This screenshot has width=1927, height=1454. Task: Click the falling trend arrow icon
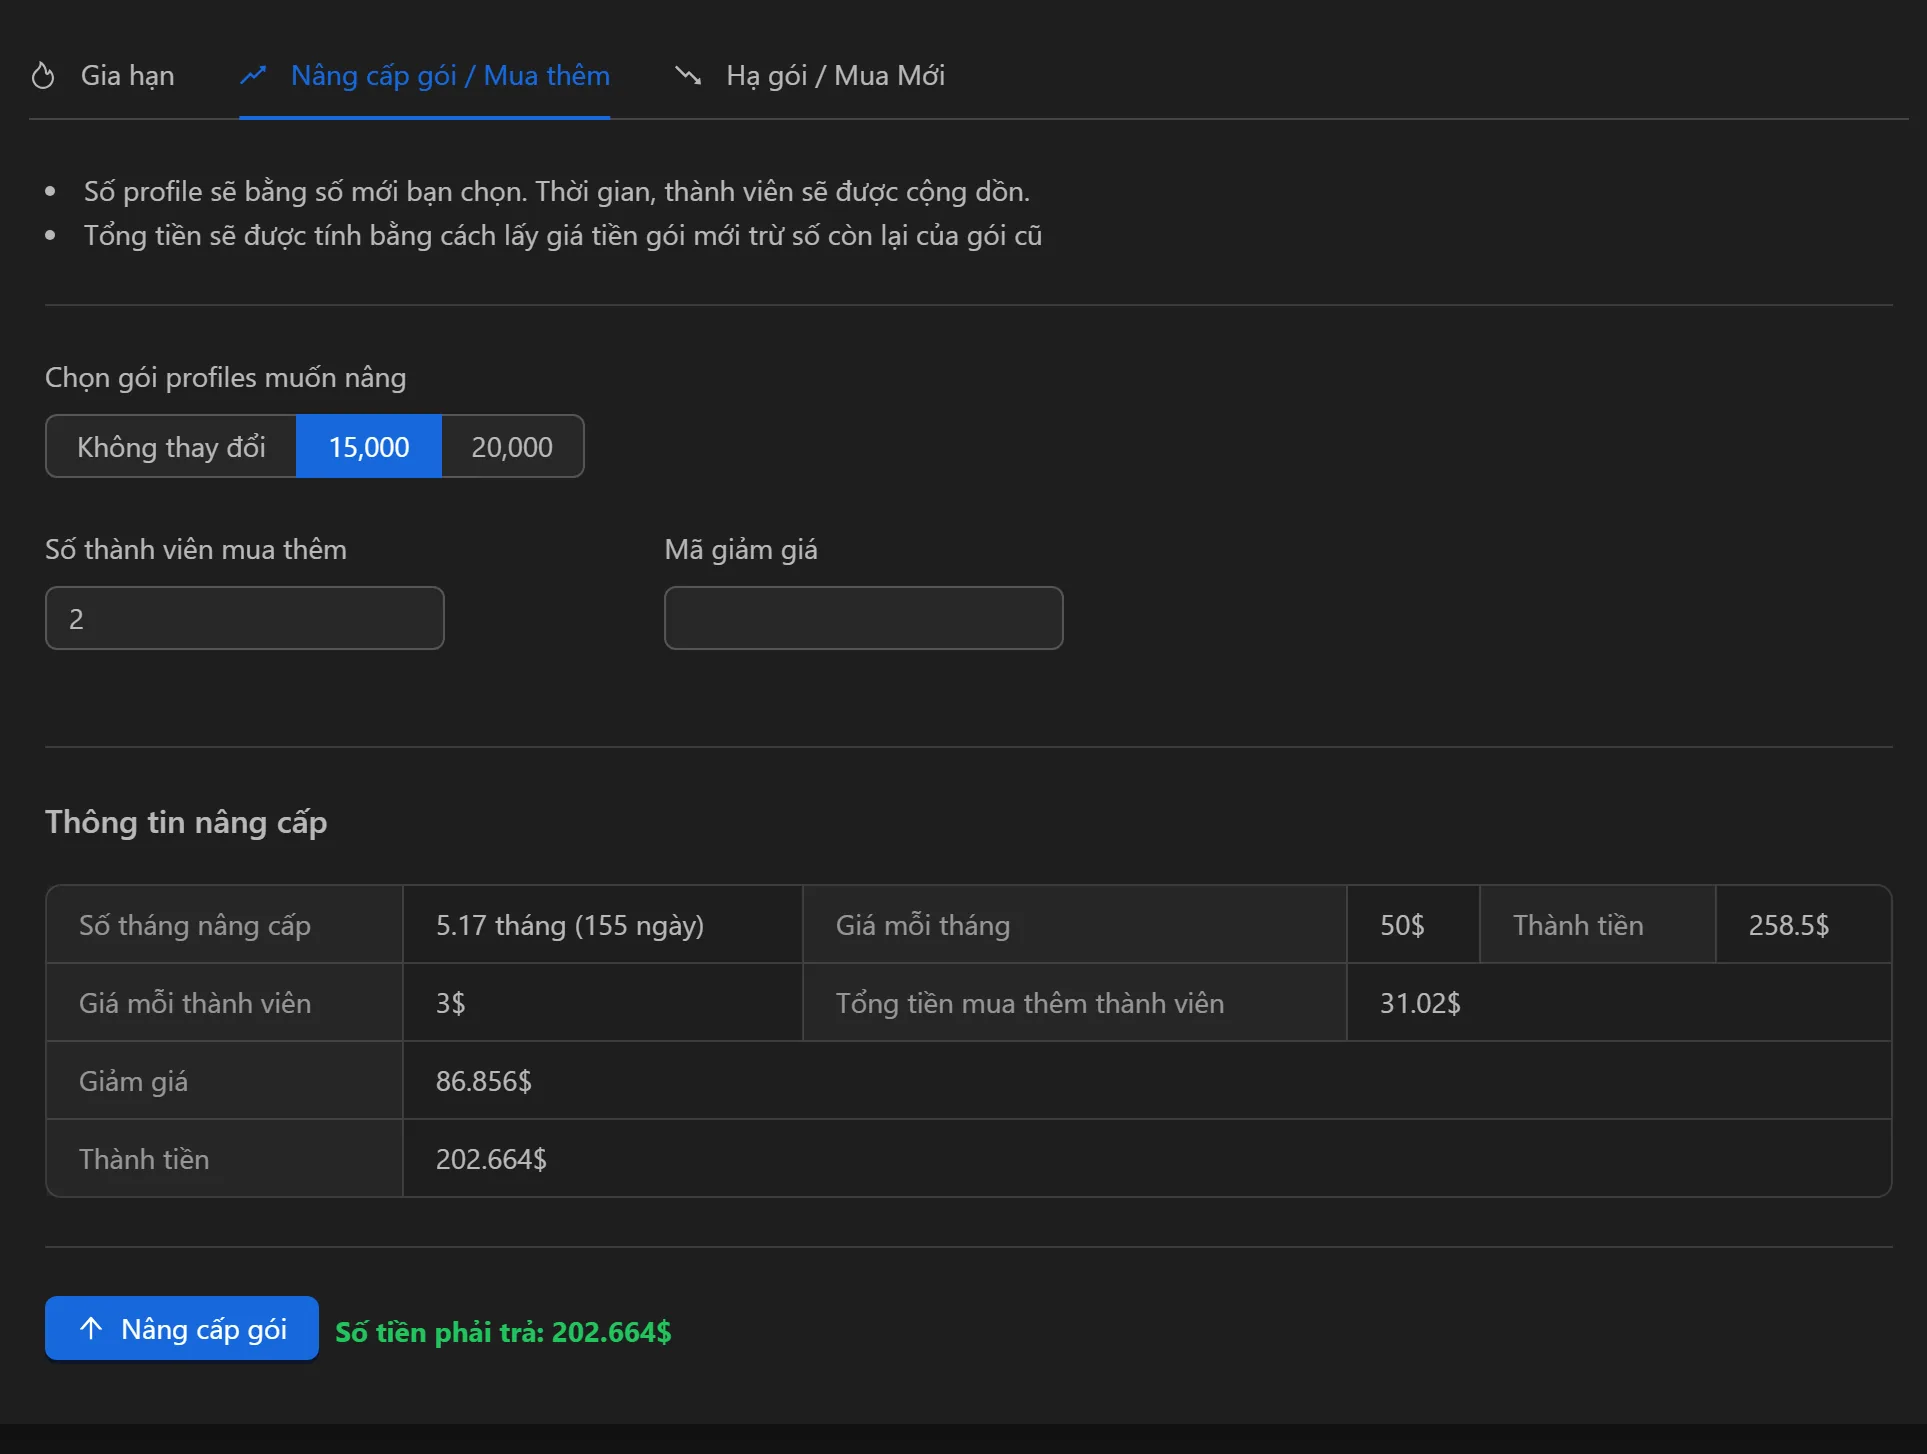point(688,76)
